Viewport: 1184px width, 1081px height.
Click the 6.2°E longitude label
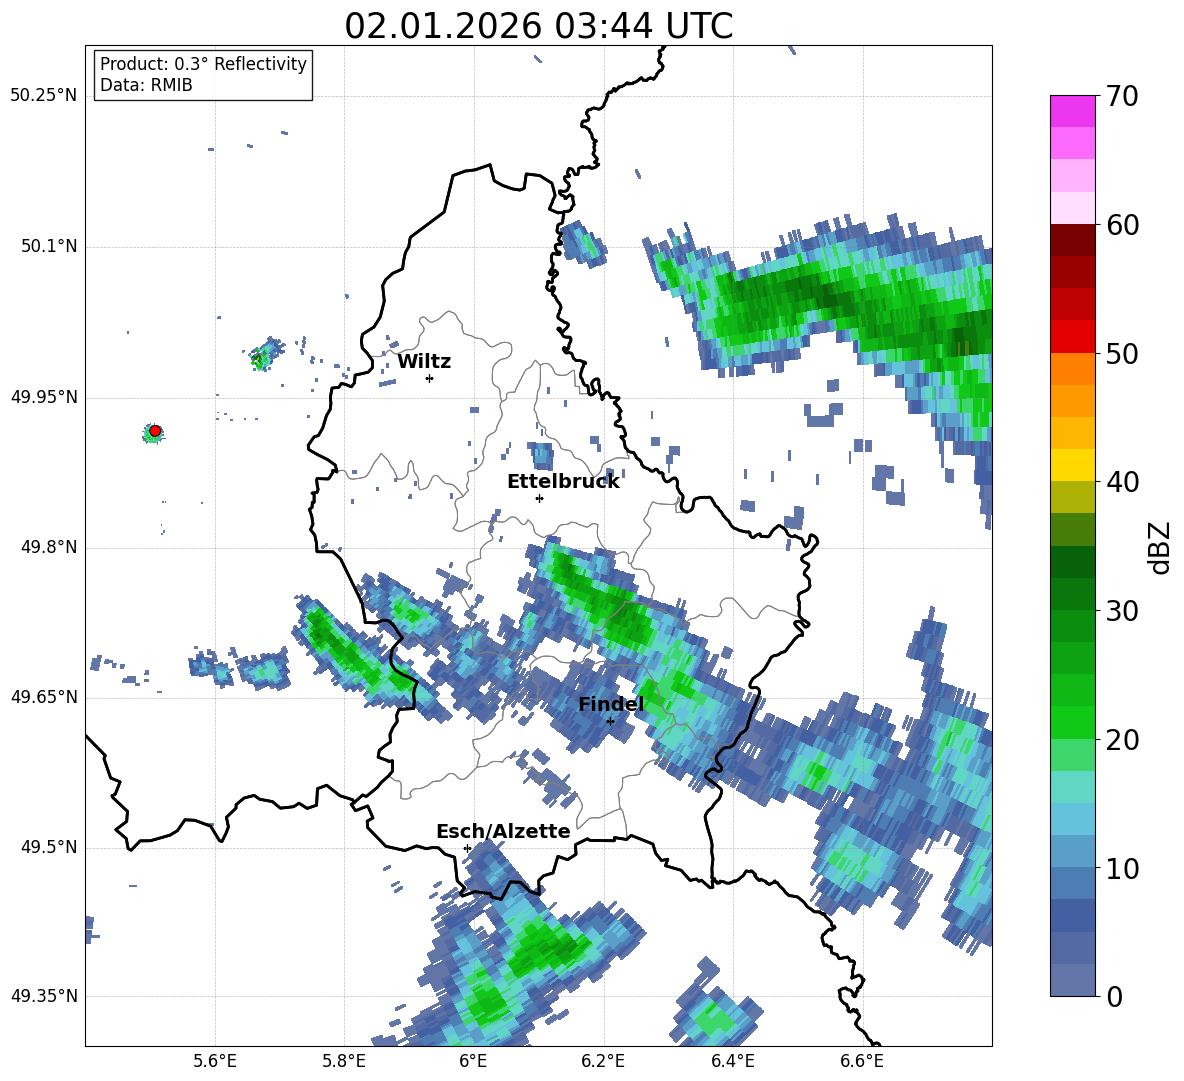click(603, 1061)
